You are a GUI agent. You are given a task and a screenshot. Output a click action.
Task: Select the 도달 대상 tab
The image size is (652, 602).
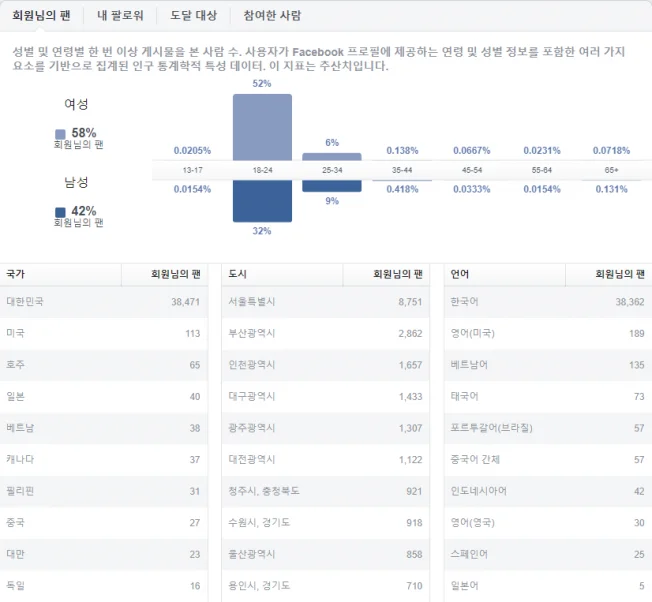[x=193, y=15]
